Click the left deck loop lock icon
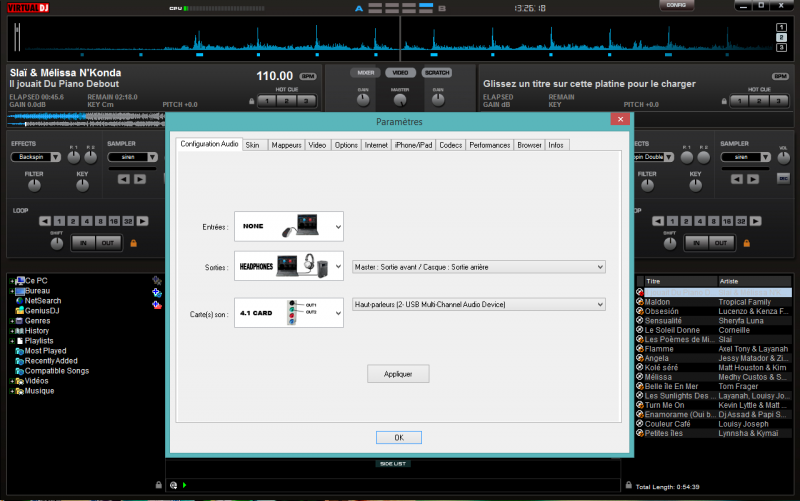Screen dimensions: 800x501 (x=132, y=242)
